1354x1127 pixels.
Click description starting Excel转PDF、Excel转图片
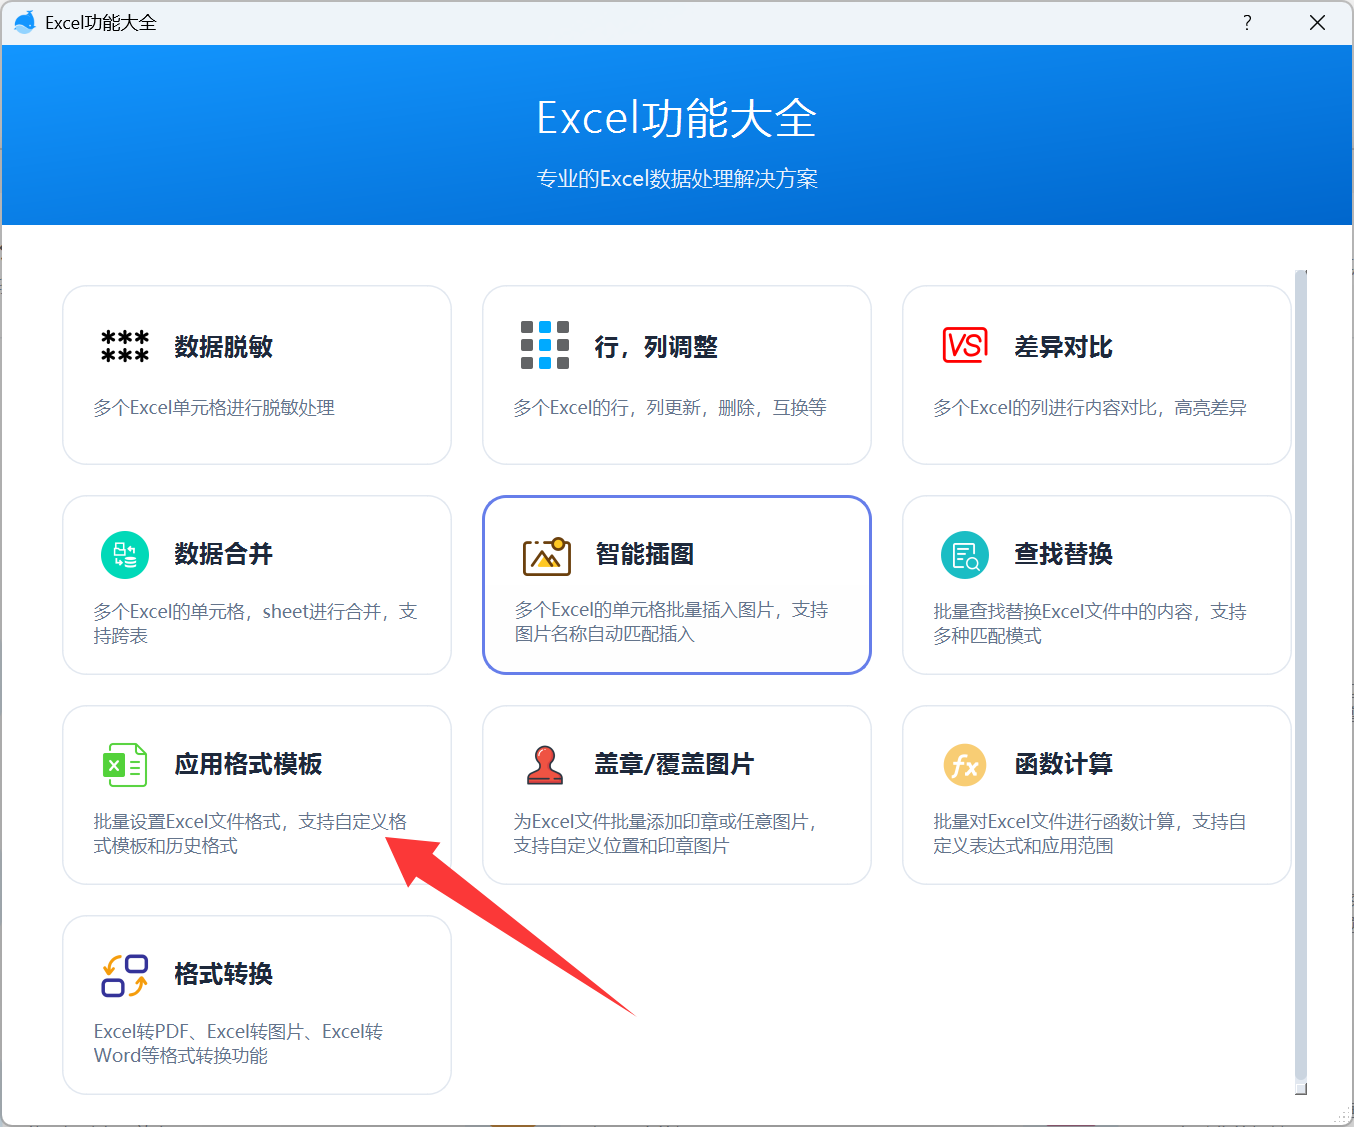click(238, 1044)
